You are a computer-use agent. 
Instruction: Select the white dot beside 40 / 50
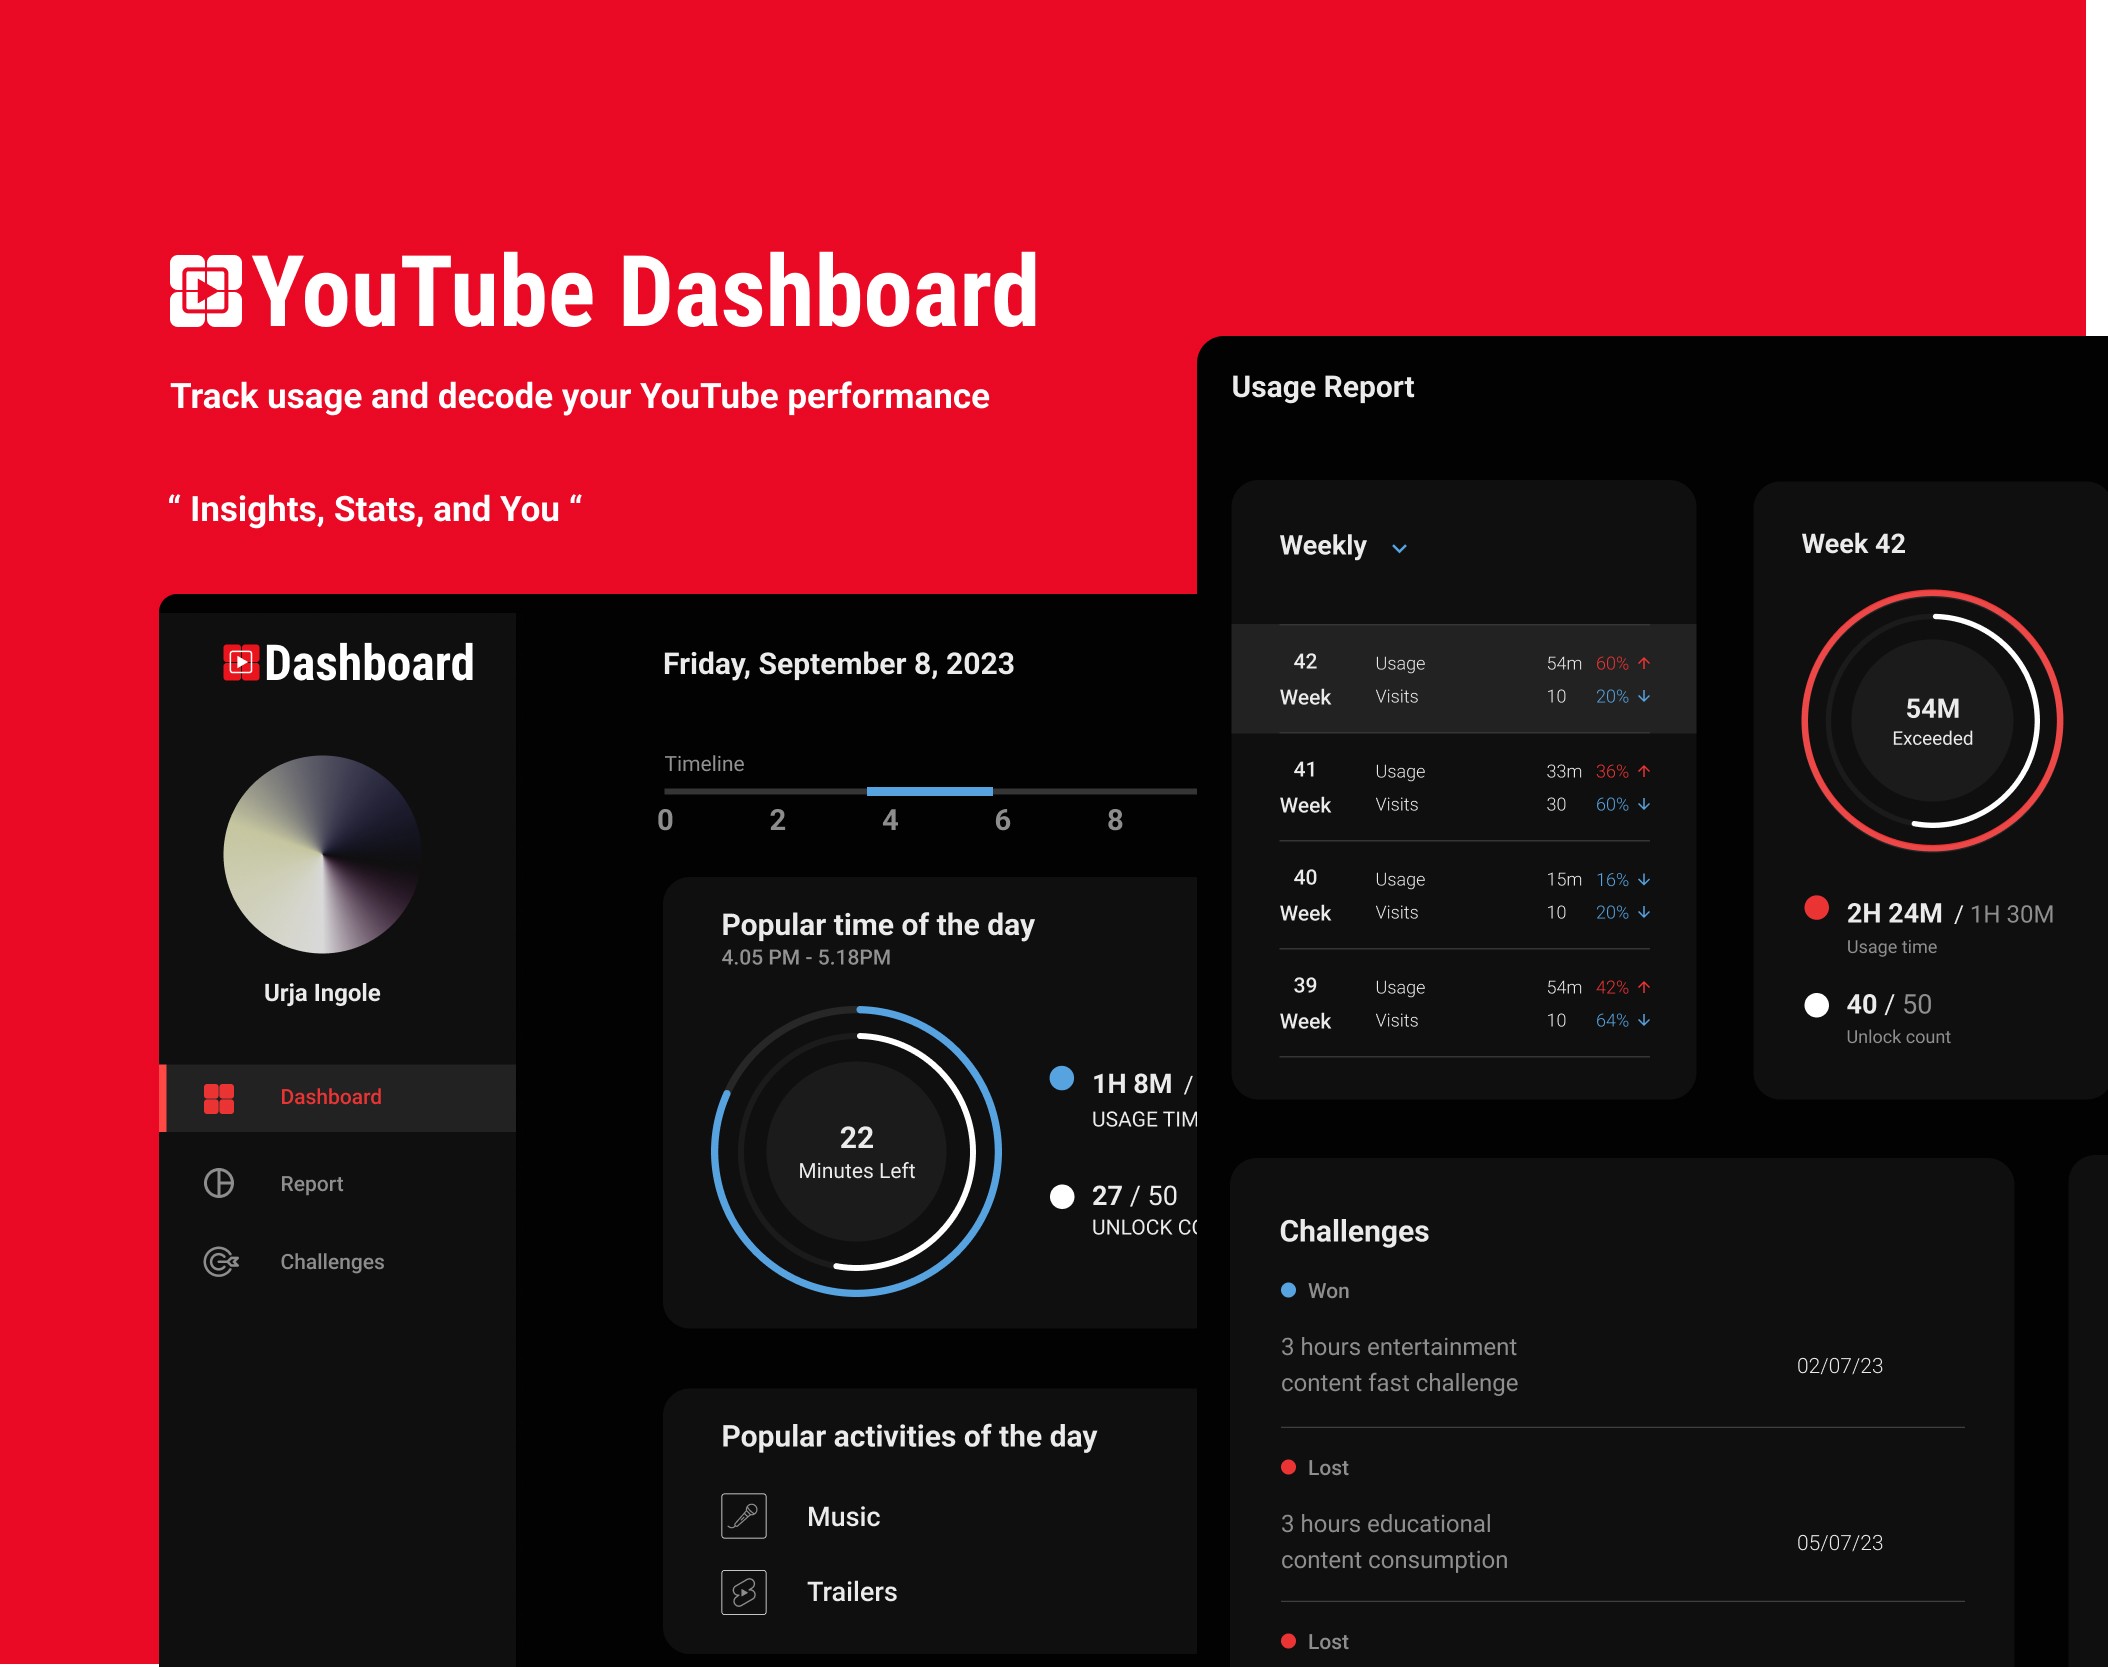(x=1817, y=1005)
